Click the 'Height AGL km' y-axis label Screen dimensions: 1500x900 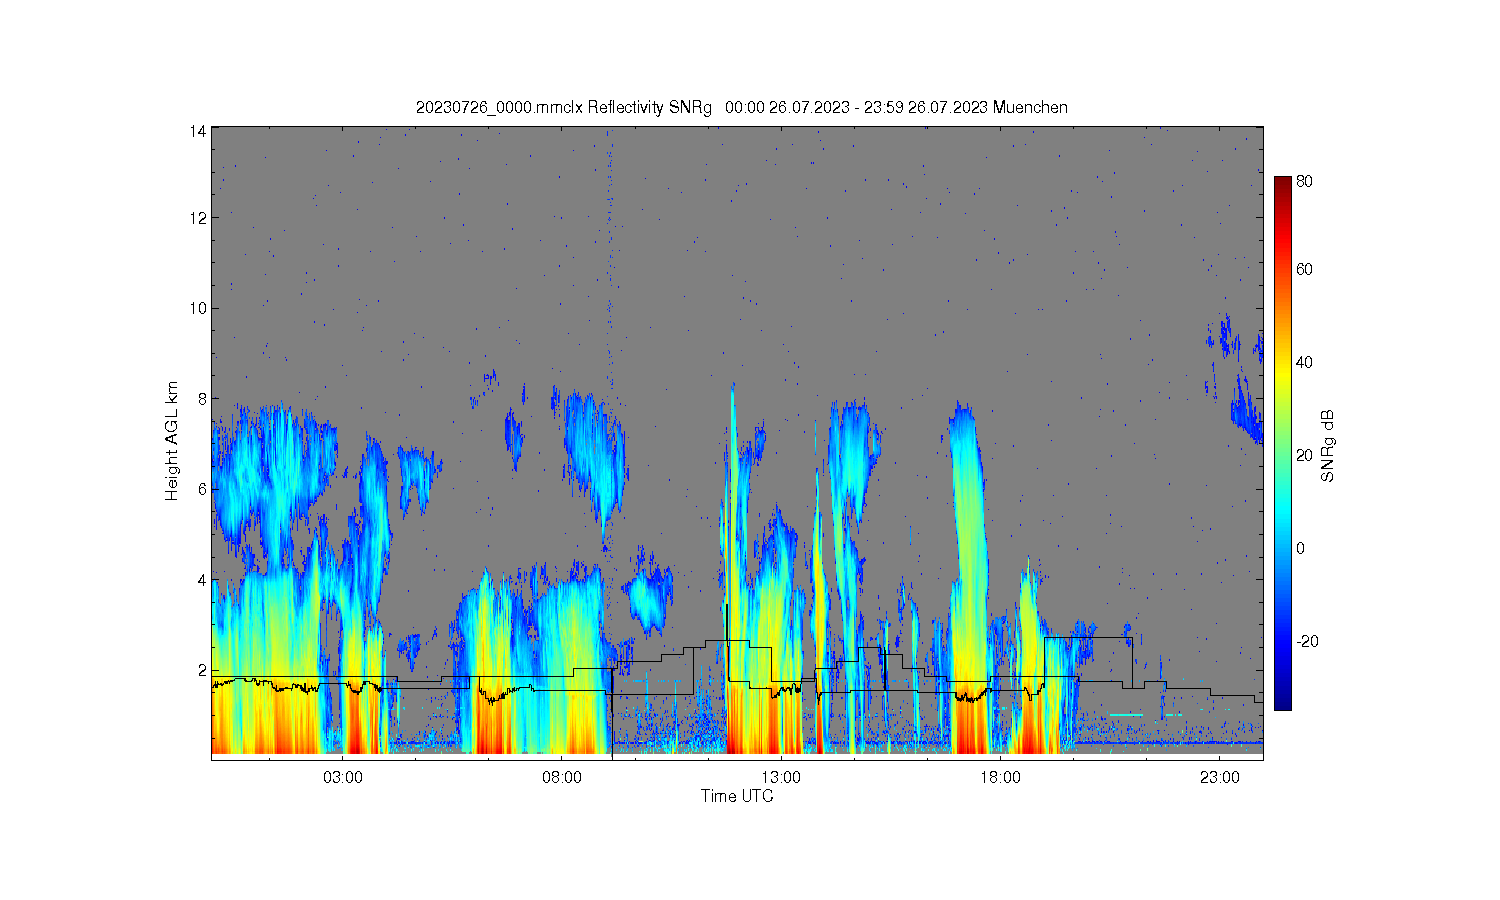pyautogui.click(x=173, y=441)
